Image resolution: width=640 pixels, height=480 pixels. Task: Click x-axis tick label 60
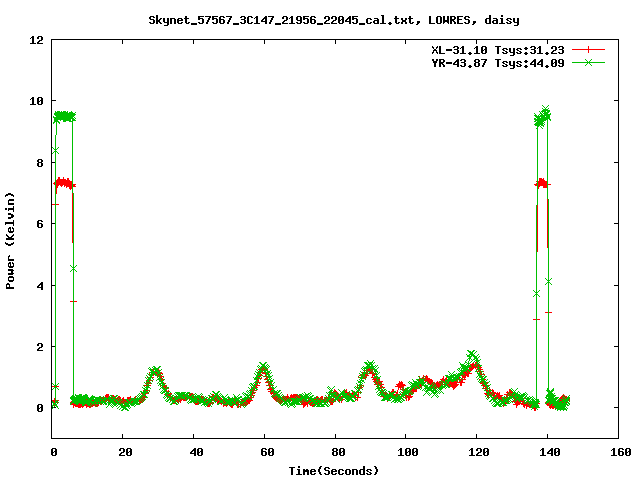click(267, 452)
